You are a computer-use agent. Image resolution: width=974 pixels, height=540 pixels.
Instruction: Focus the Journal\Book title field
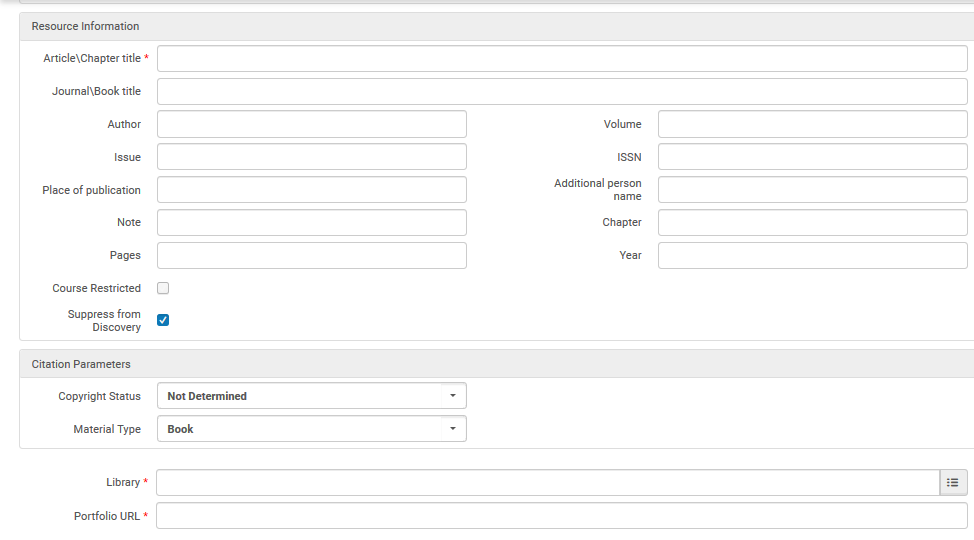click(x=561, y=92)
